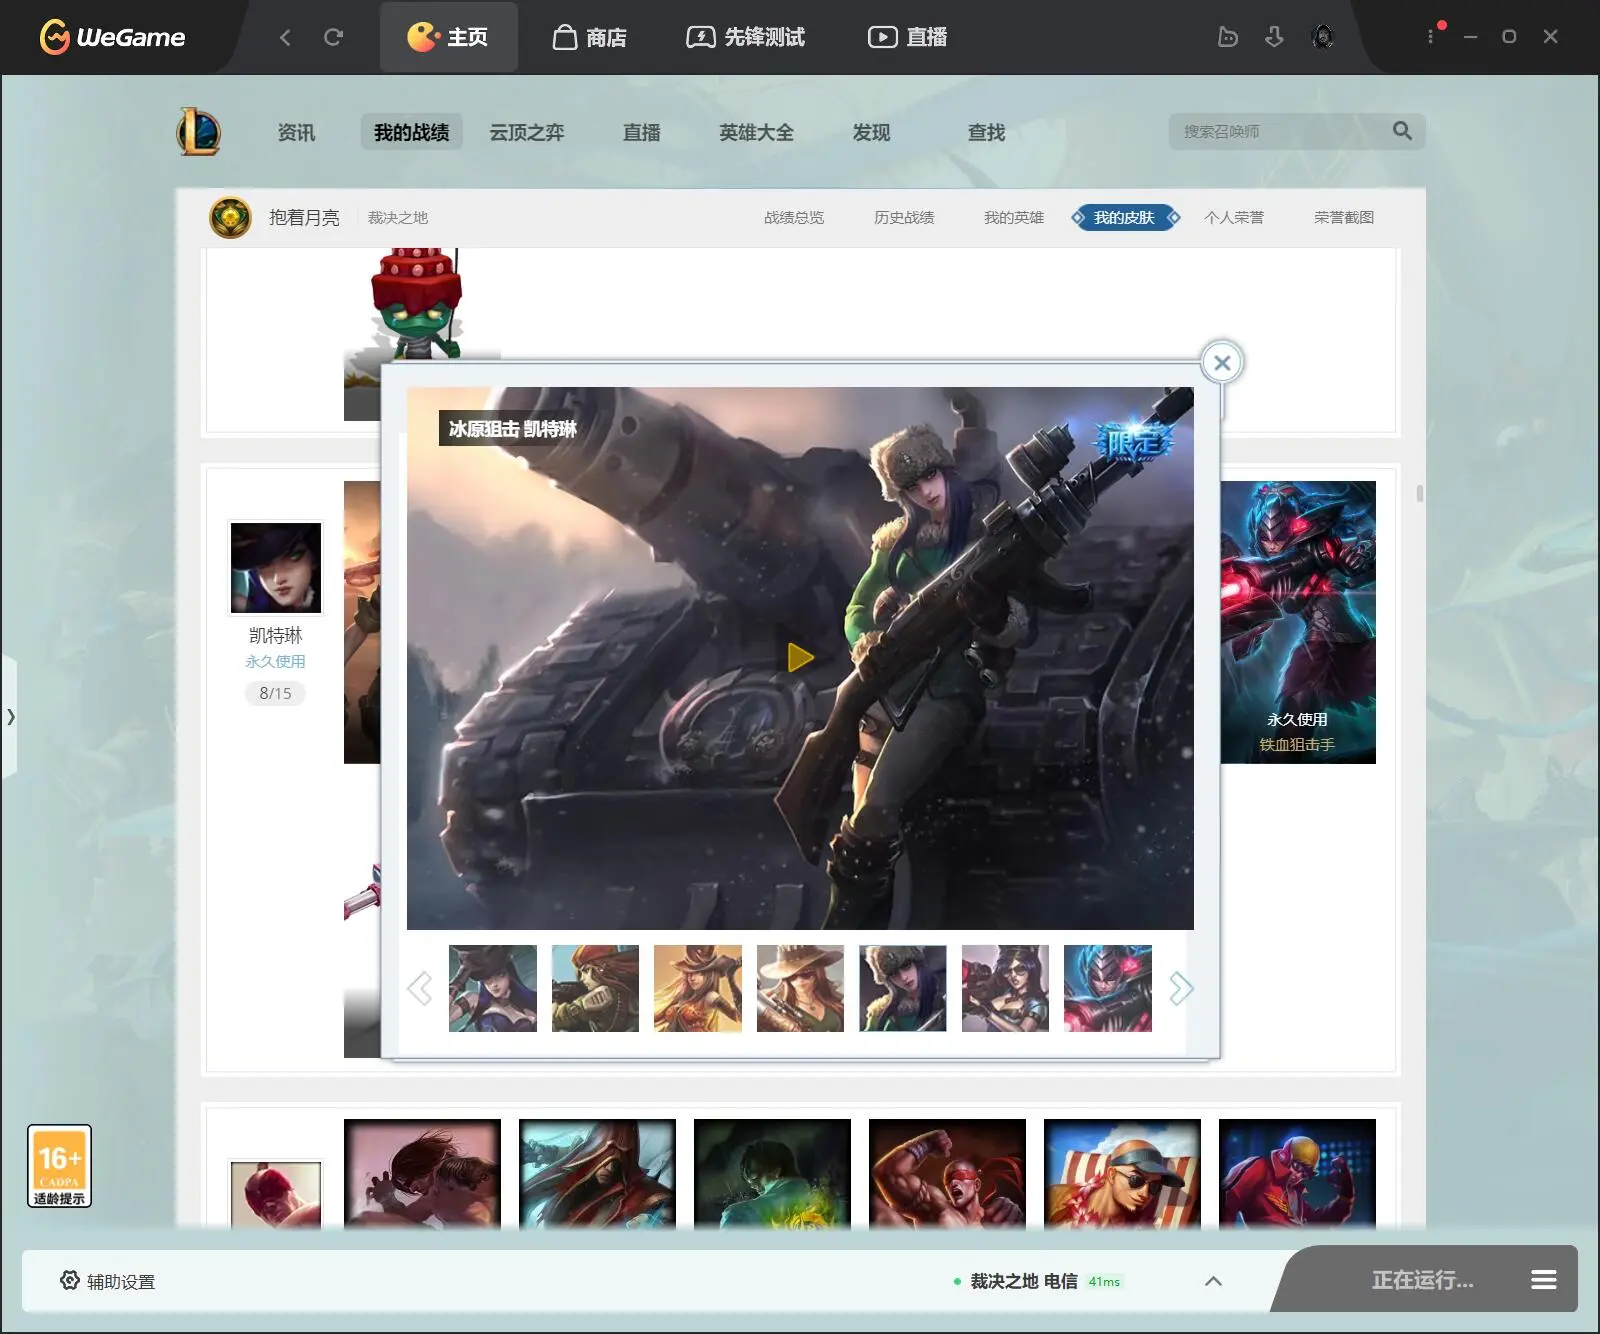Open the three-dot more menu
The image size is (1600, 1334).
coord(1431,36)
